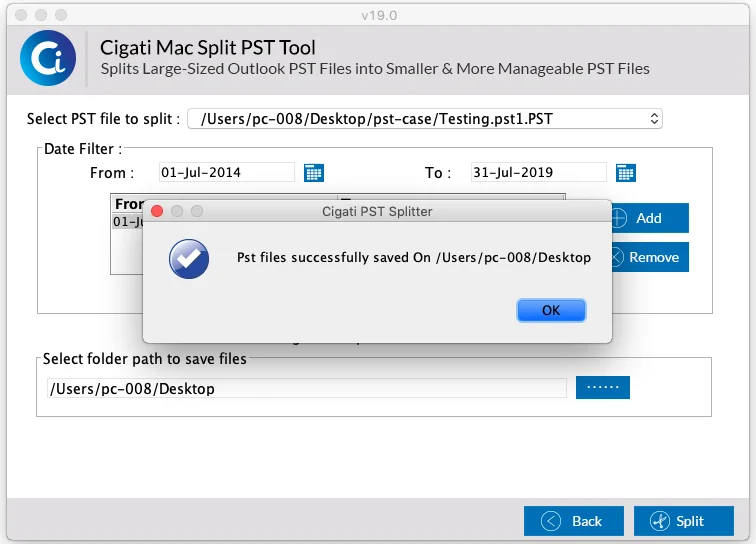
Task: Click the success message text in dialog
Action: coord(414,258)
